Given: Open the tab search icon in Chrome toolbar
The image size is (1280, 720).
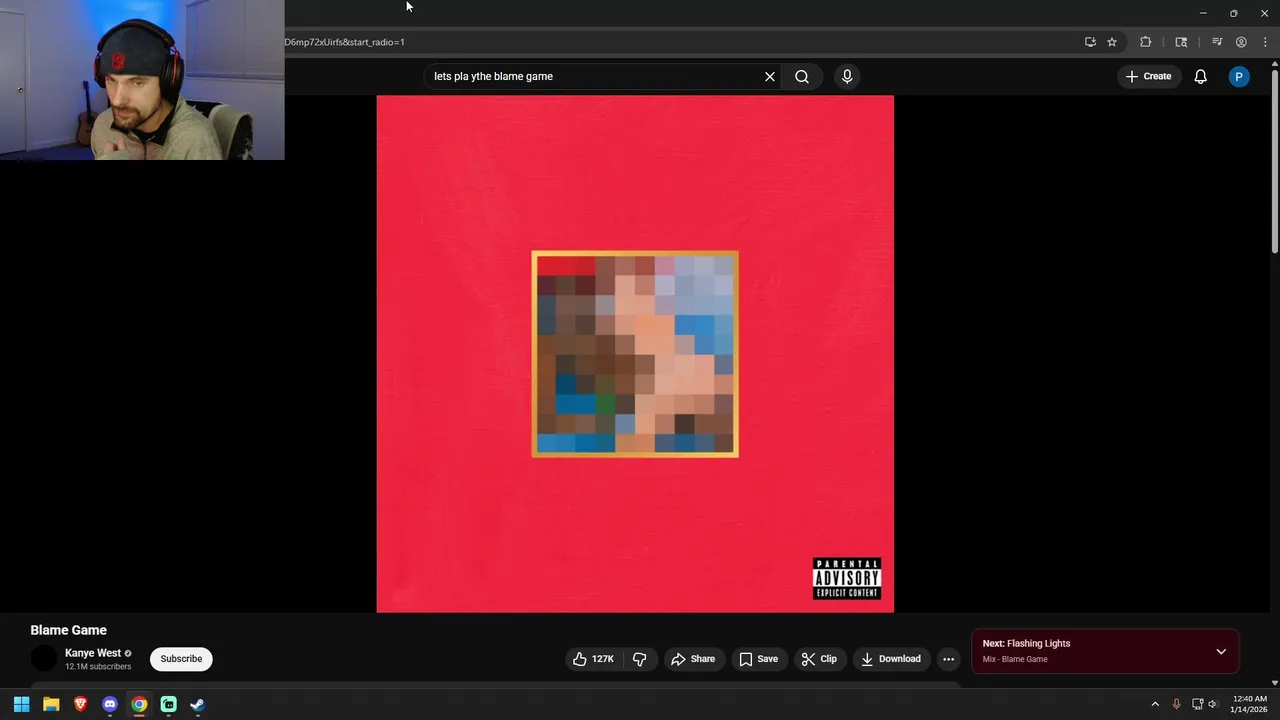Looking at the screenshot, I should (x=1181, y=42).
